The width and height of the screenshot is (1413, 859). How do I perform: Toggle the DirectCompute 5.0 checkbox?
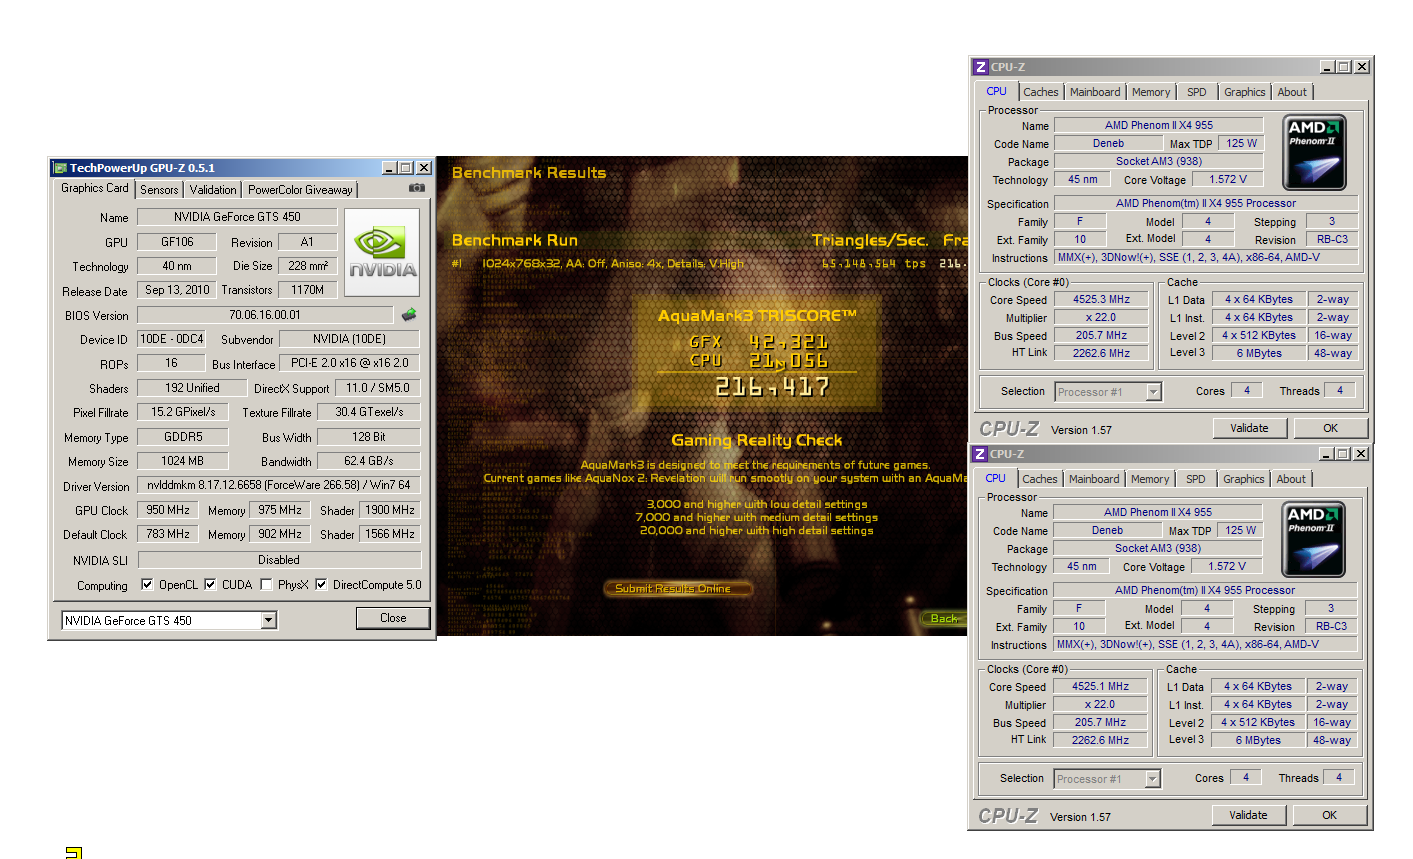pos(321,585)
